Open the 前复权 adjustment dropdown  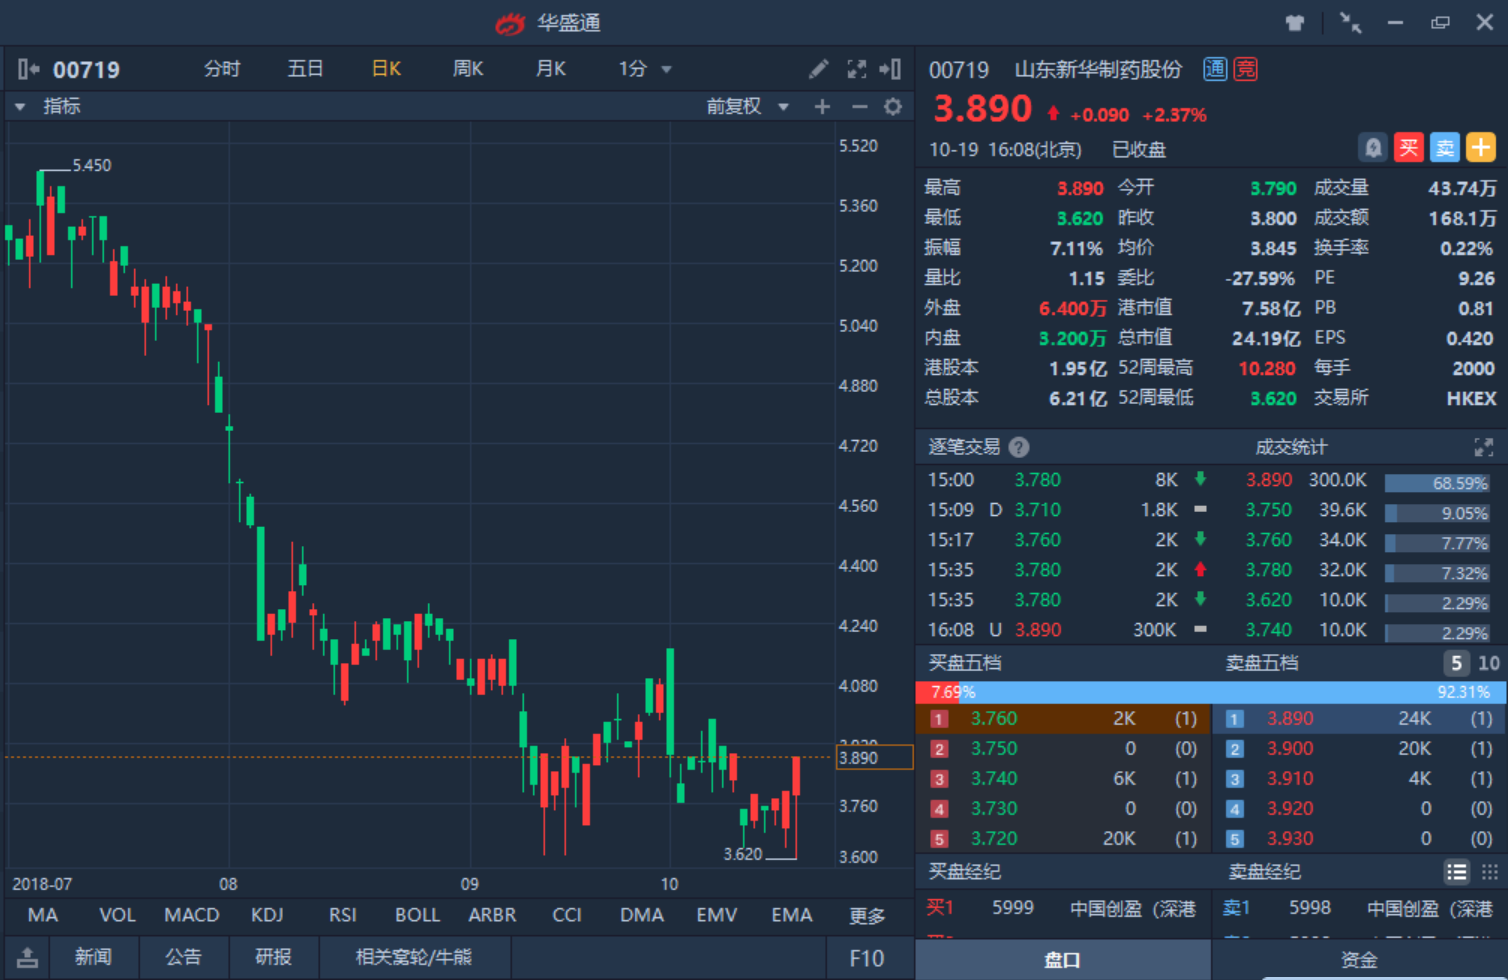point(747,106)
